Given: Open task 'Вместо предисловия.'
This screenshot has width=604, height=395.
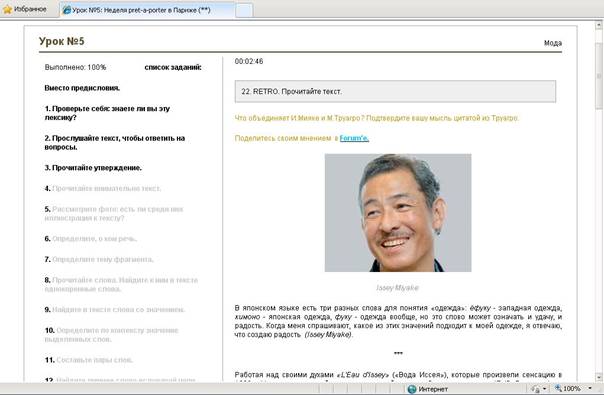Looking at the screenshot, I should point(82,88).
